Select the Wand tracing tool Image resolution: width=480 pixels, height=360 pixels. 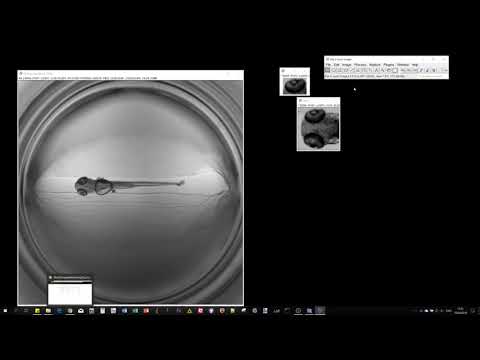370,70
